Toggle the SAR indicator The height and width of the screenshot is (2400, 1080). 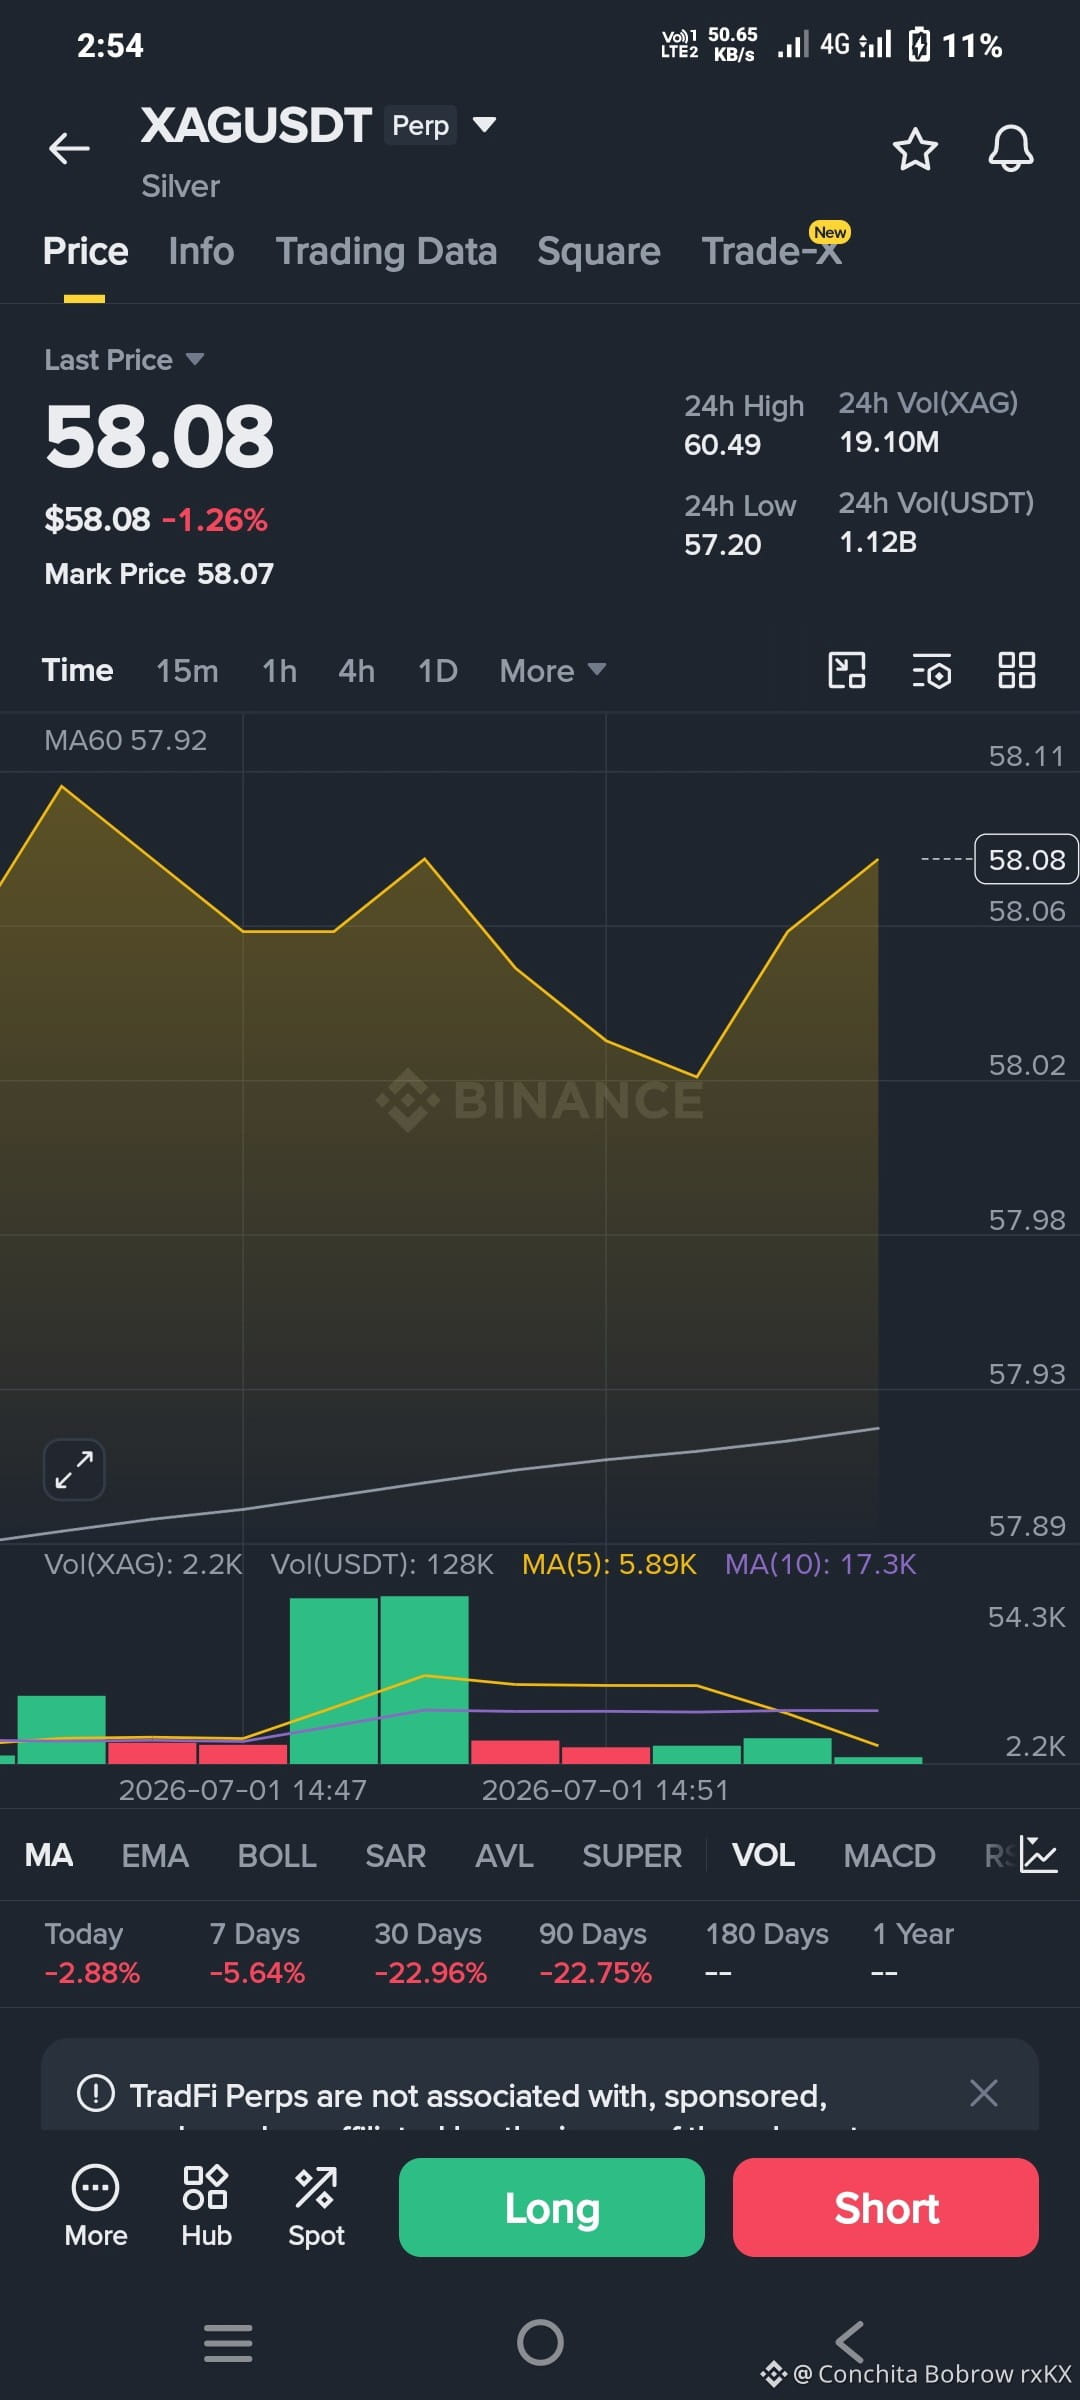(x=395, y=1856)
